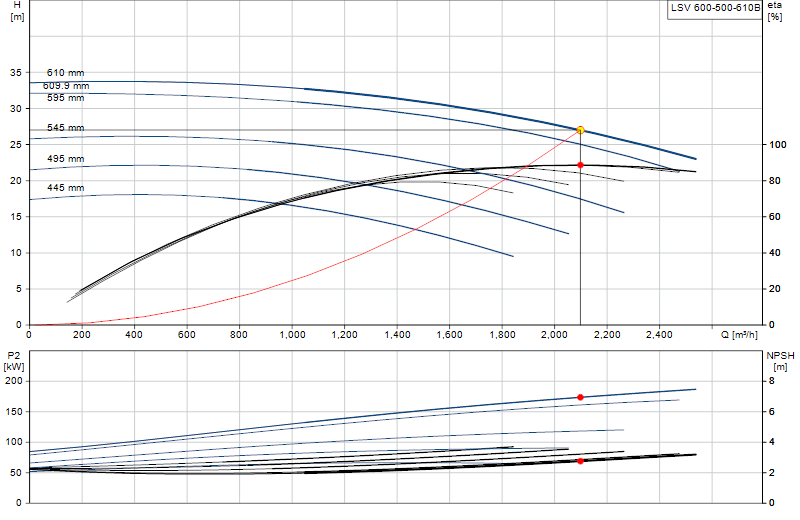800x520 pixels.
Task: Click the 495 mm impeller curve label
Action: (65, 159)
